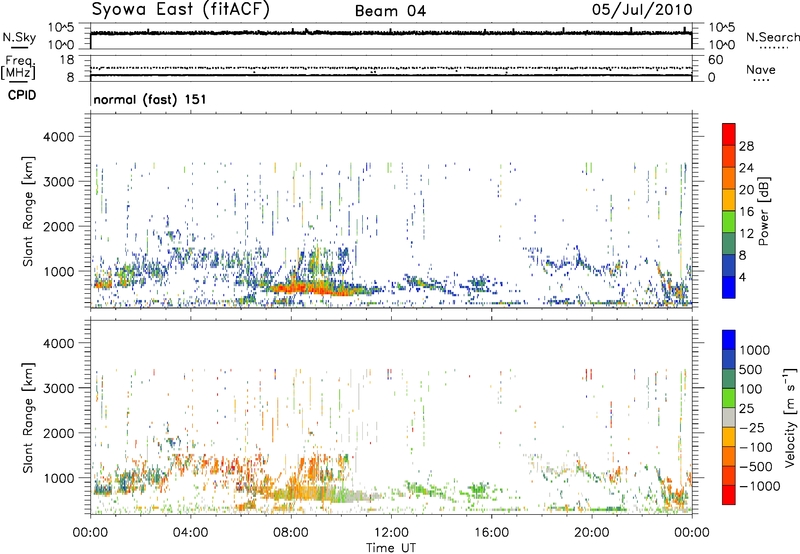Click the blue bottom swatch of Power colorbar
The height and width of the screenshot is (554, 800).
(x=729, y=287)
